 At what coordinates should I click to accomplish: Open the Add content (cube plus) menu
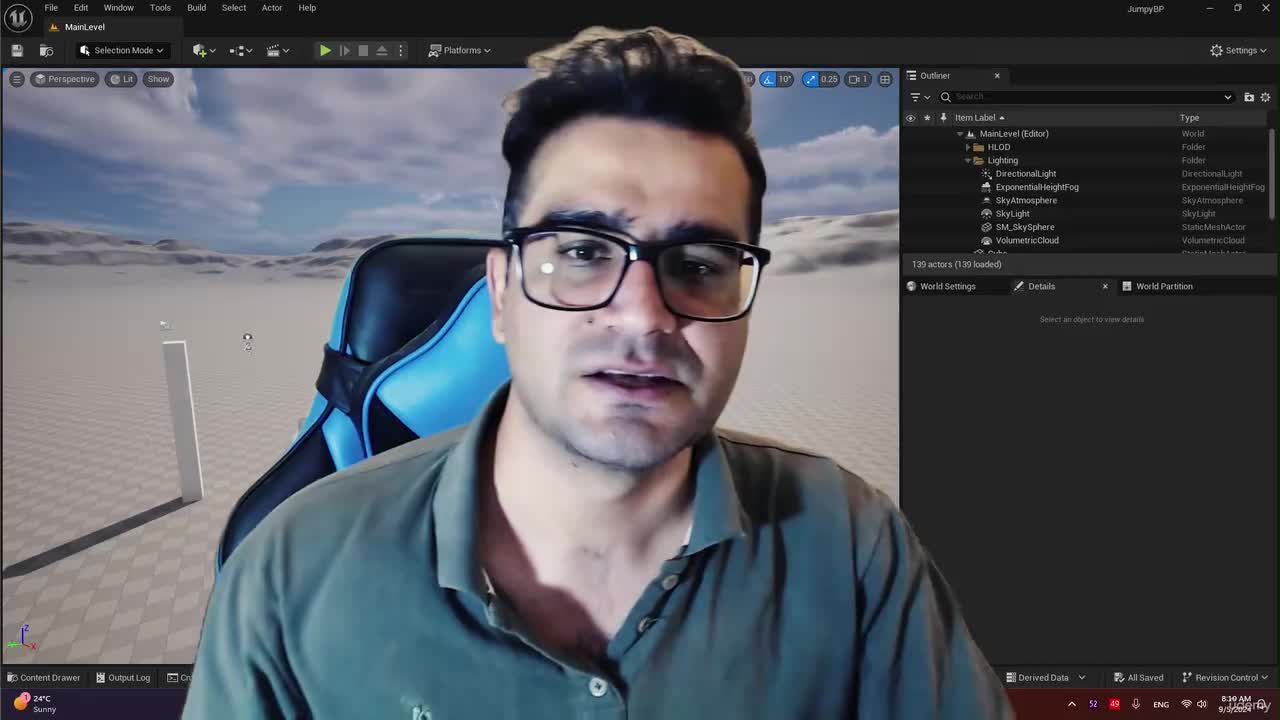(203, 50)
